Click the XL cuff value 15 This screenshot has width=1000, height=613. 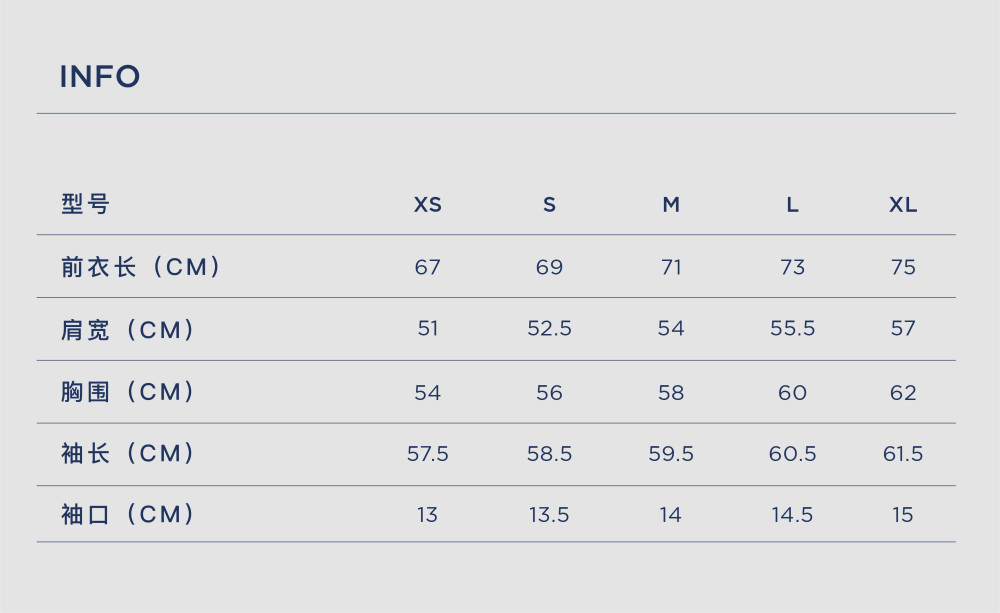point(903,515)
